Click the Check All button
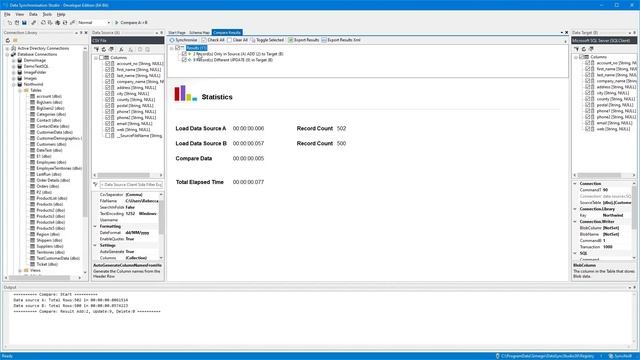Image resolution: width=640 pixels, height=360 pixels. [x=213, y=40]
